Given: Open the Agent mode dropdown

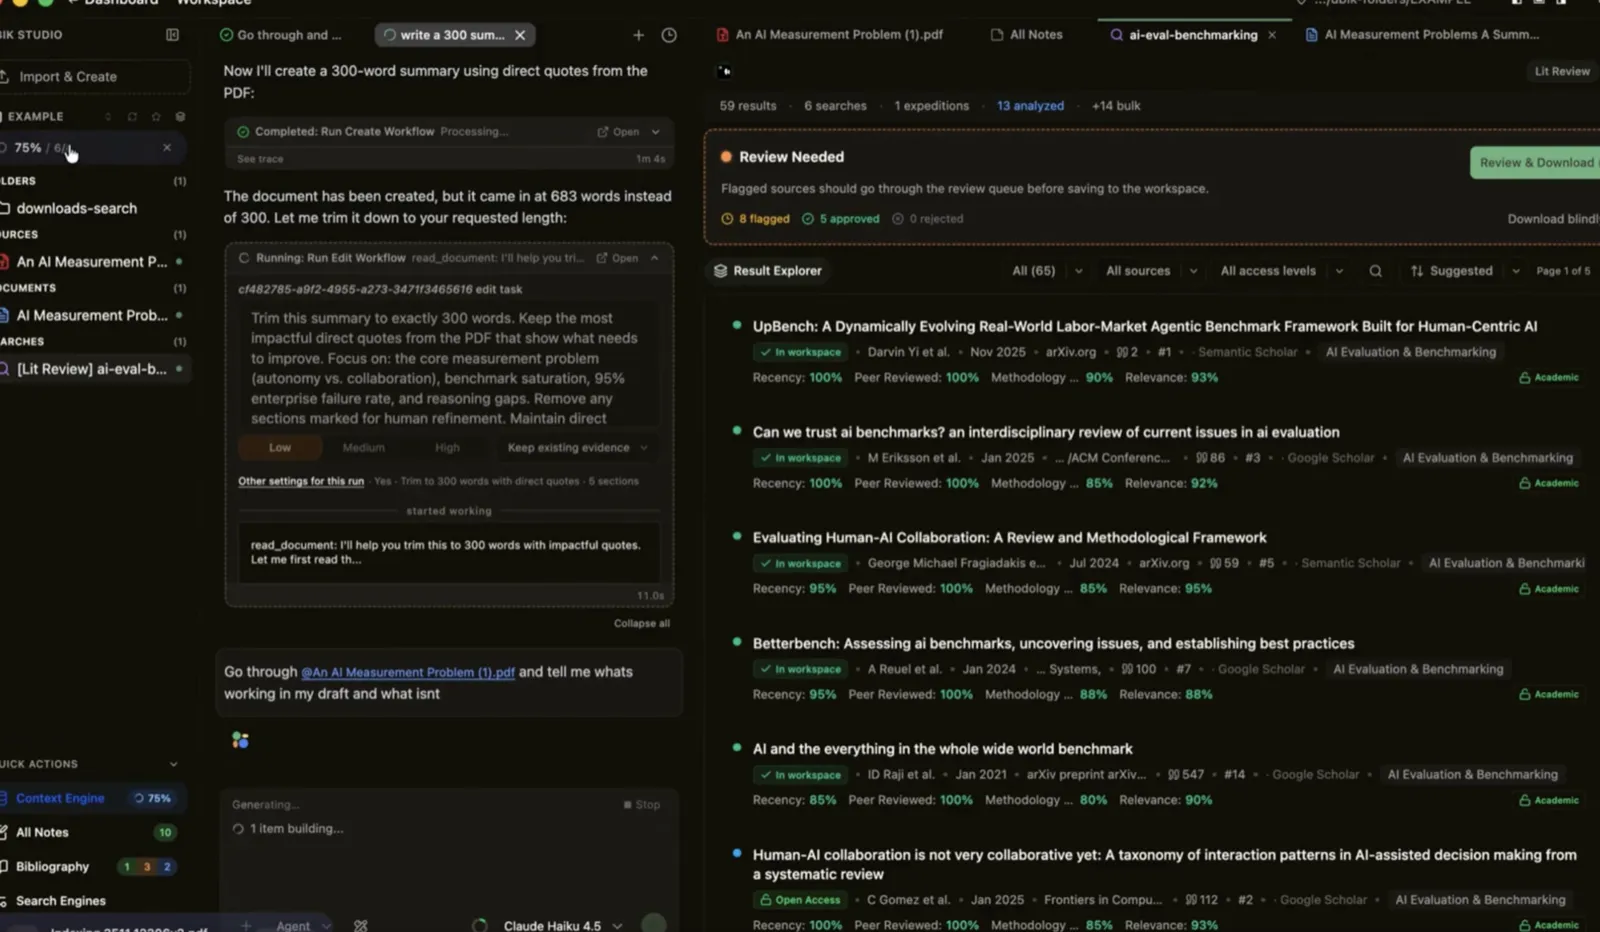Looking at the screenshot, I should [303, 926].
